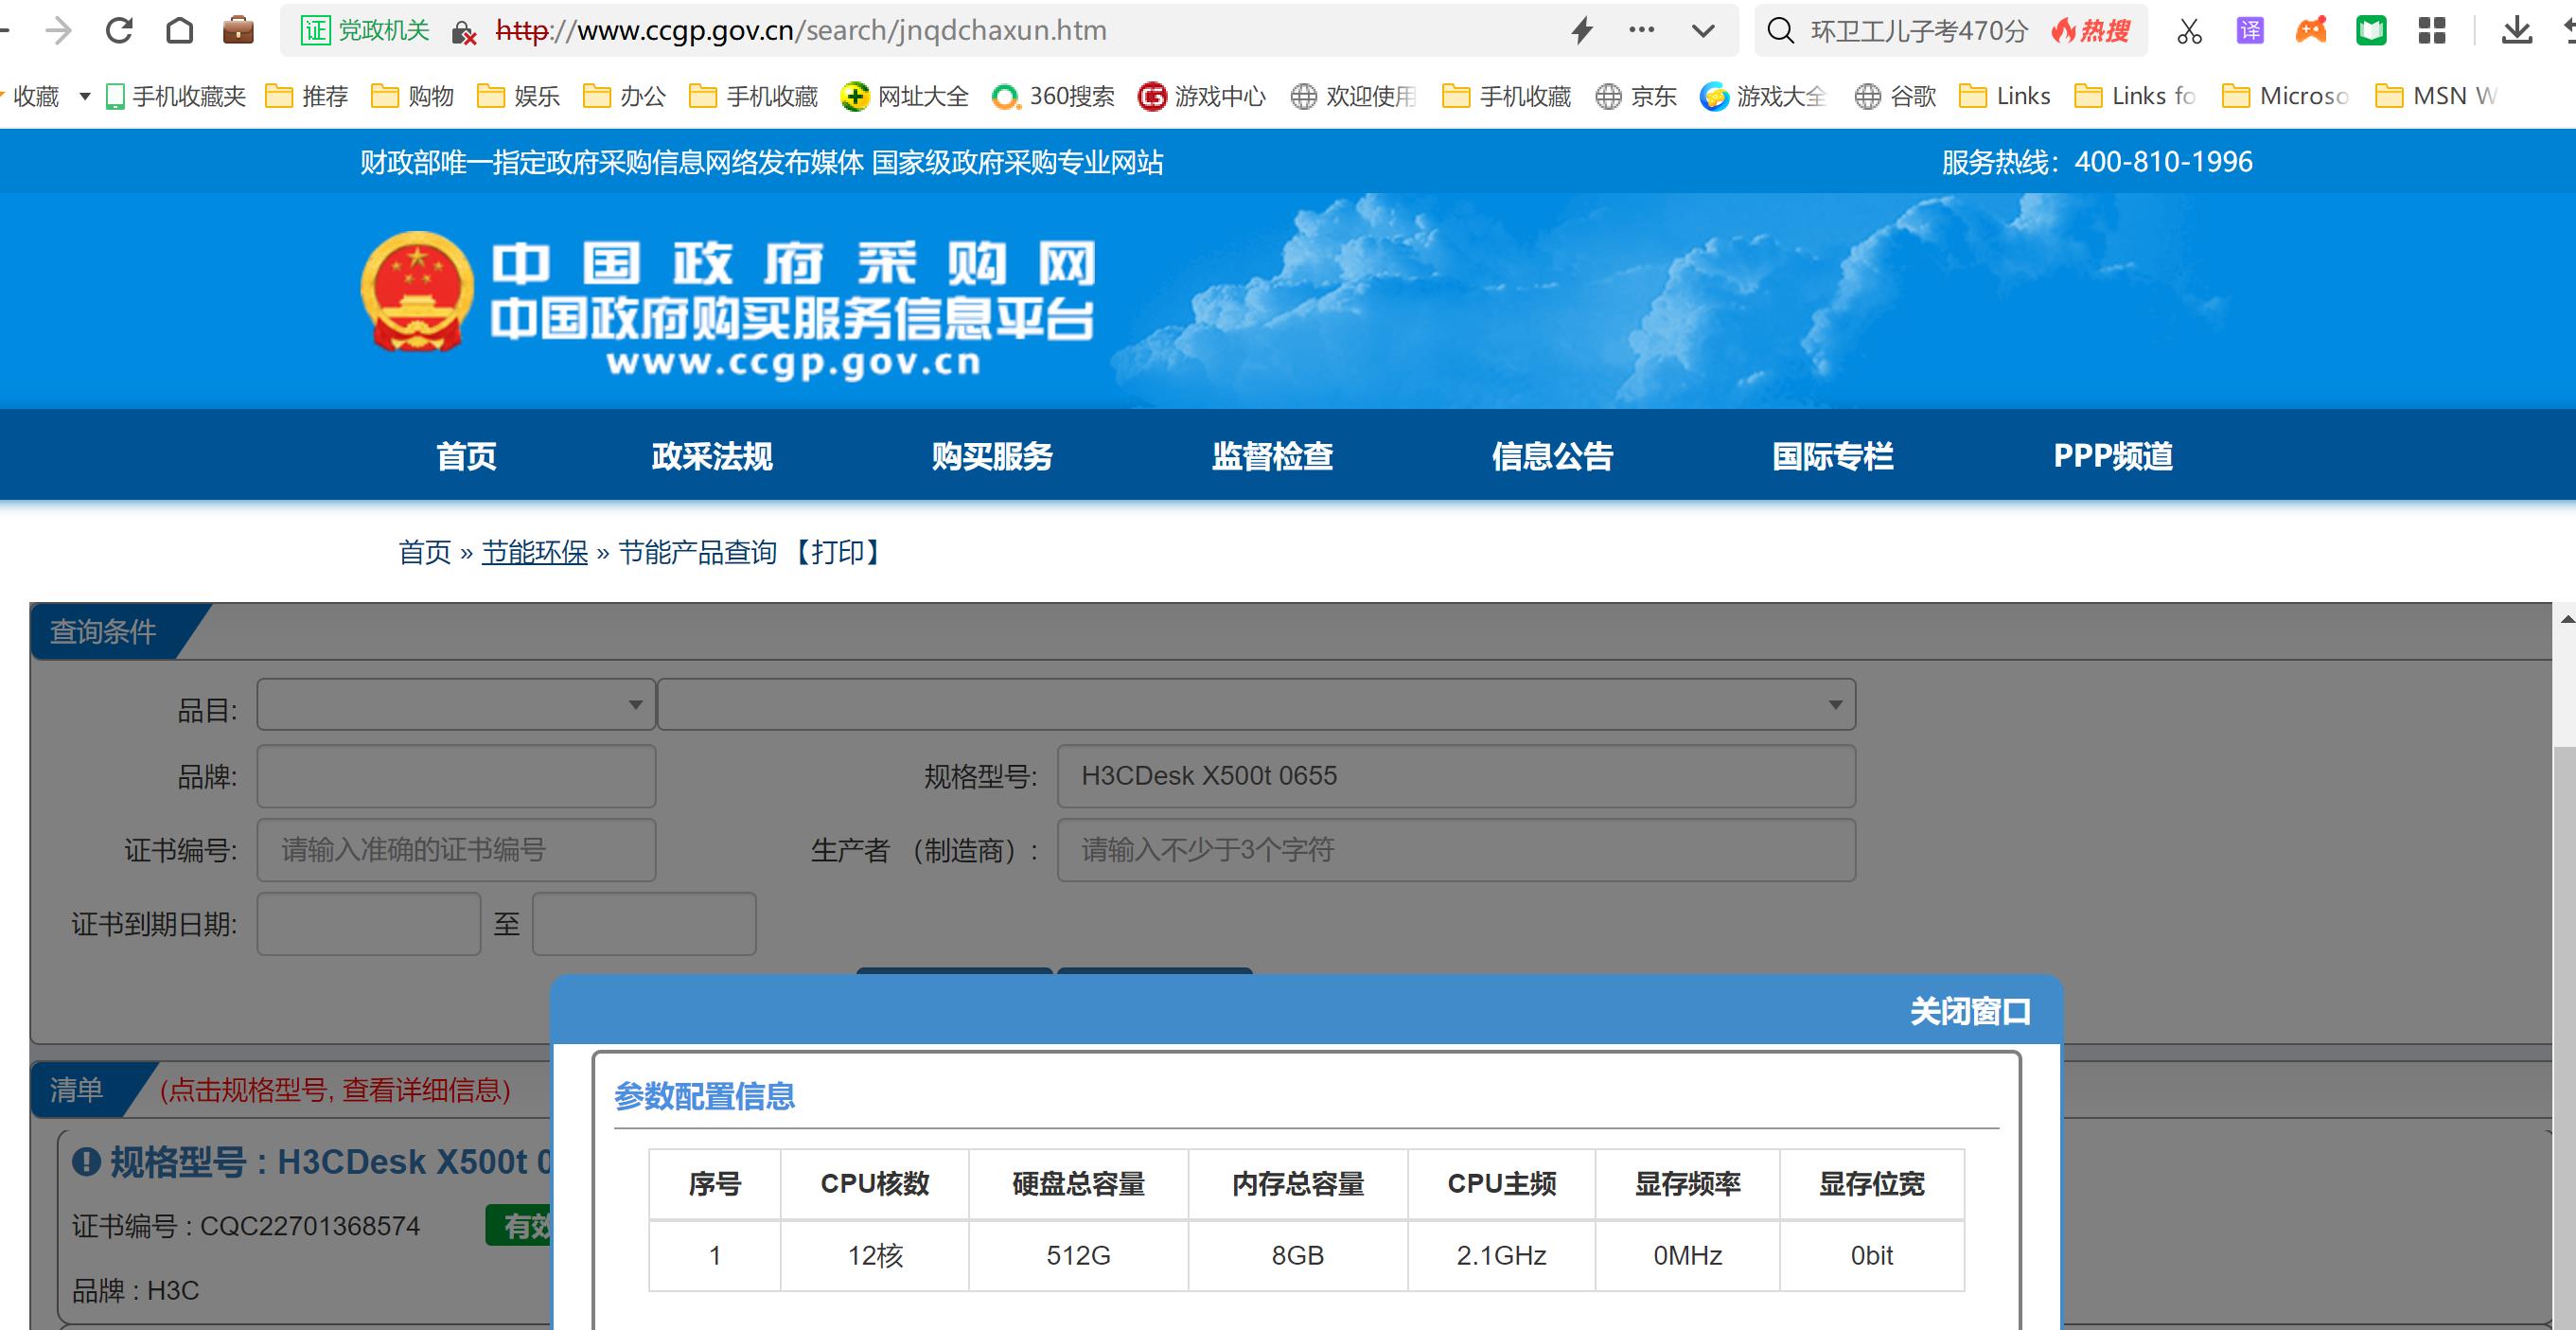This screenshot has height=1330, width=2576.
Task: Click the 证书到期日期 start date field
Action: [x=369, y=924]
